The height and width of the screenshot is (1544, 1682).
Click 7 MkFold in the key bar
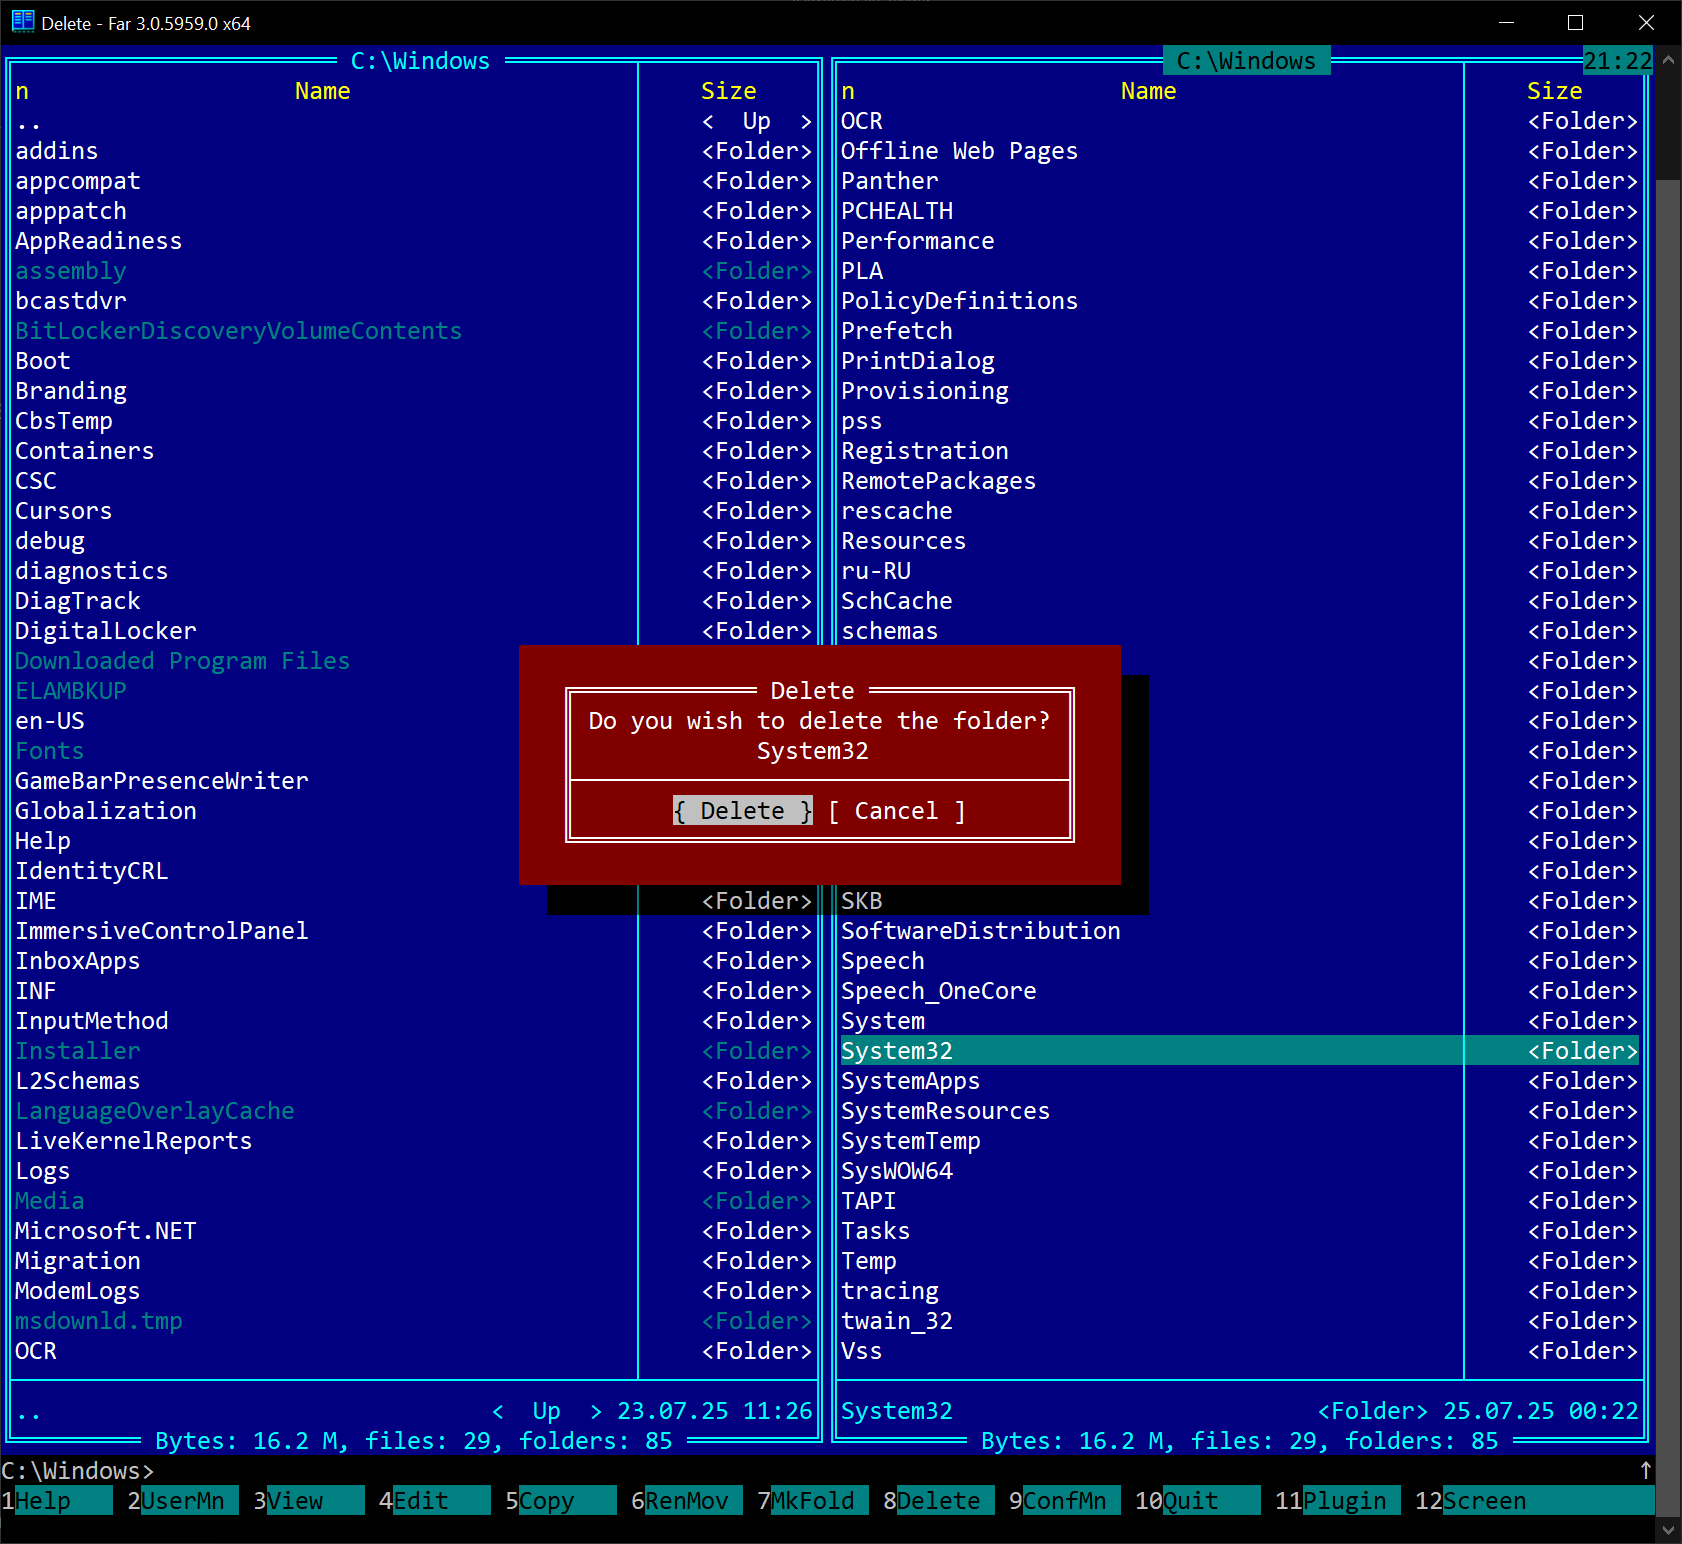point(813,1501)
